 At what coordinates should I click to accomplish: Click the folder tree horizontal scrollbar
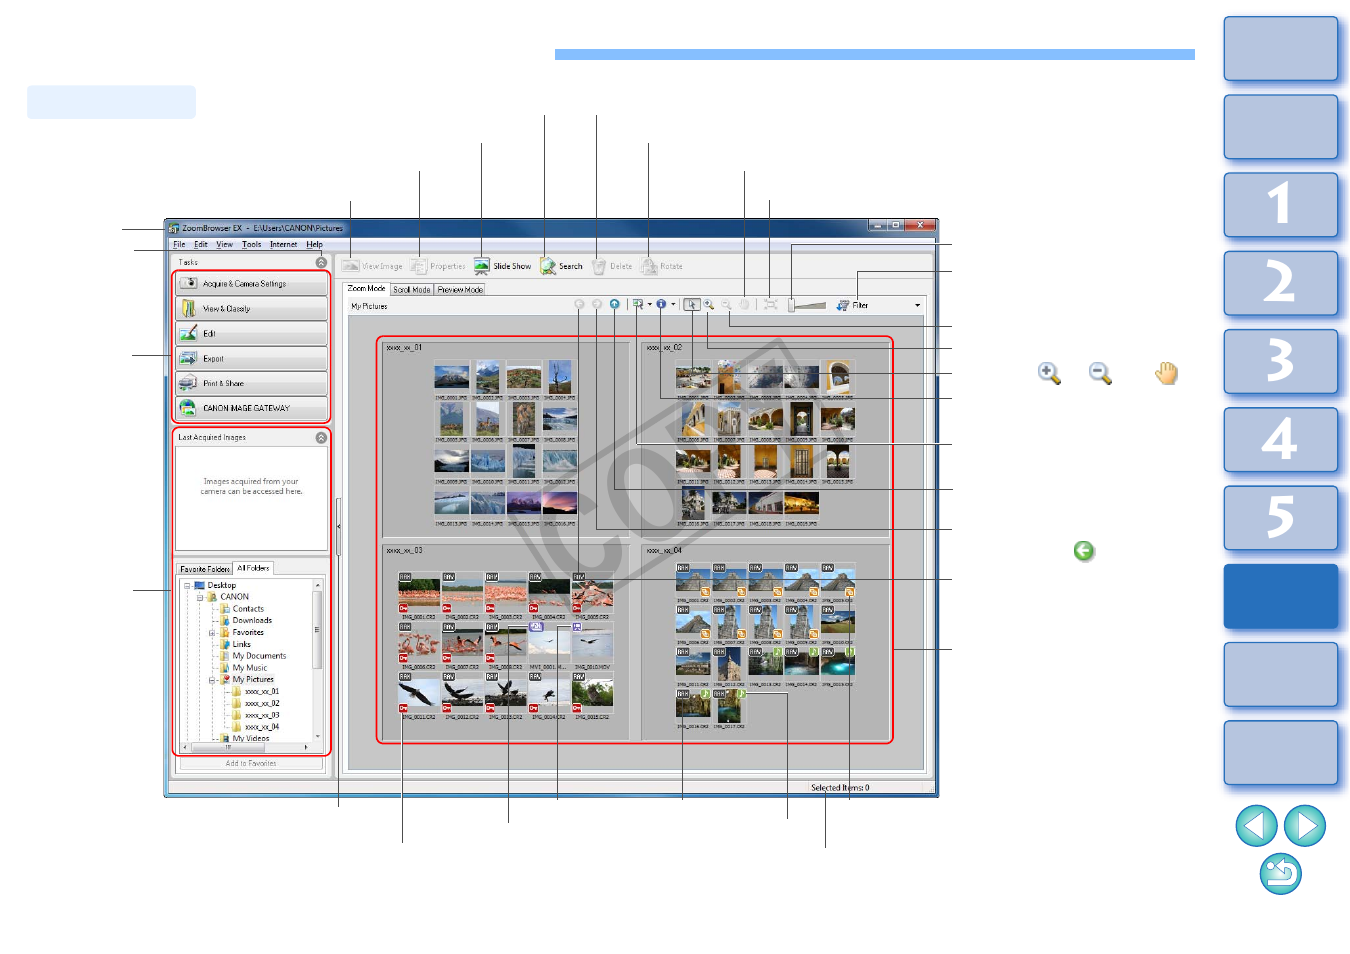[246, 747]
